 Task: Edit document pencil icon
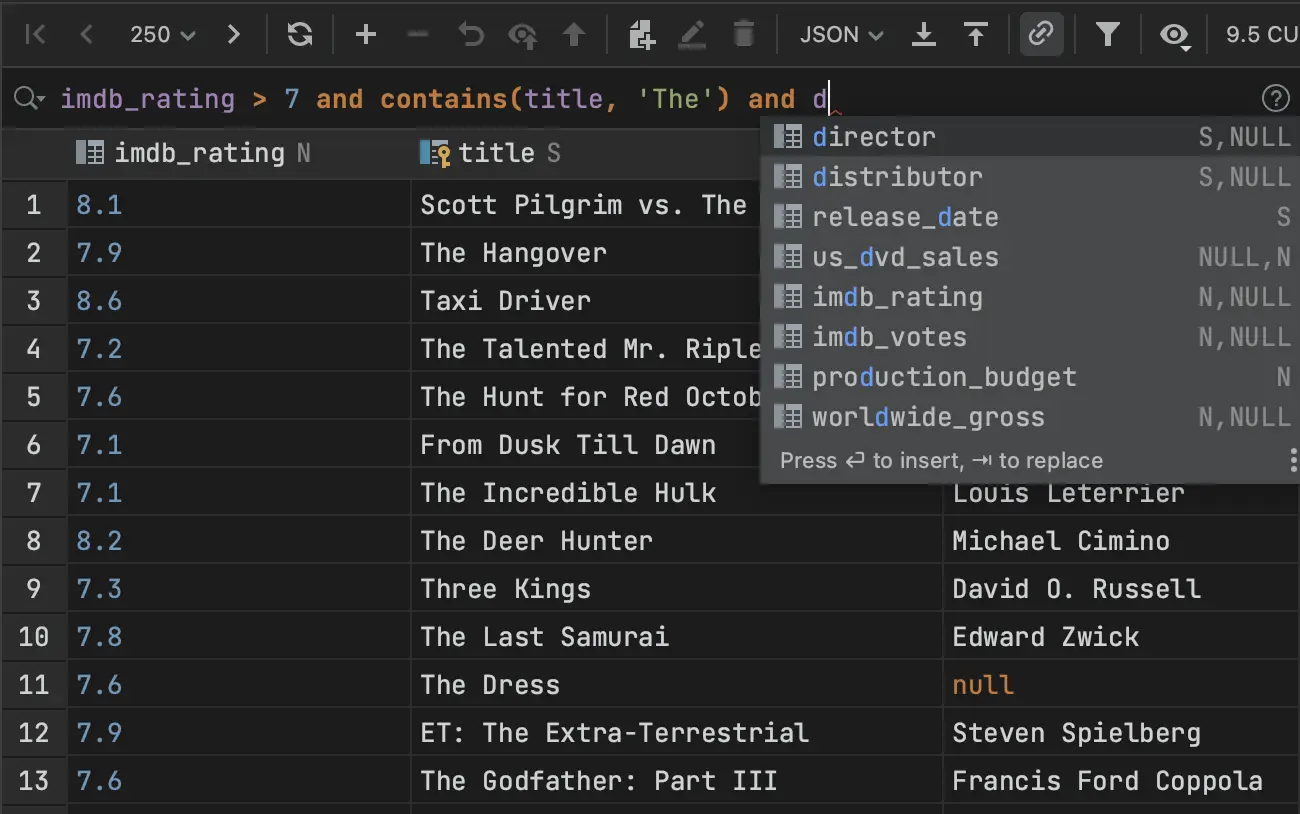pyautogui.click(x=692, y=35)
